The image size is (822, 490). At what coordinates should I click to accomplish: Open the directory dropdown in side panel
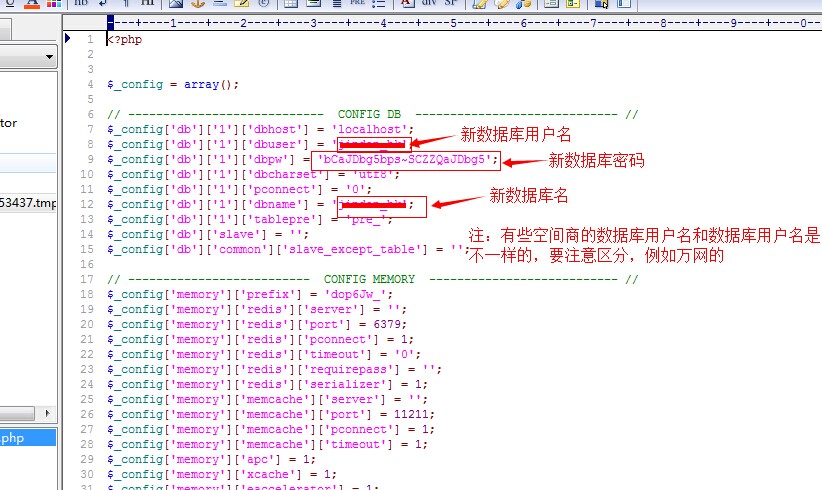pyautogui.click(x=48, y=59)
